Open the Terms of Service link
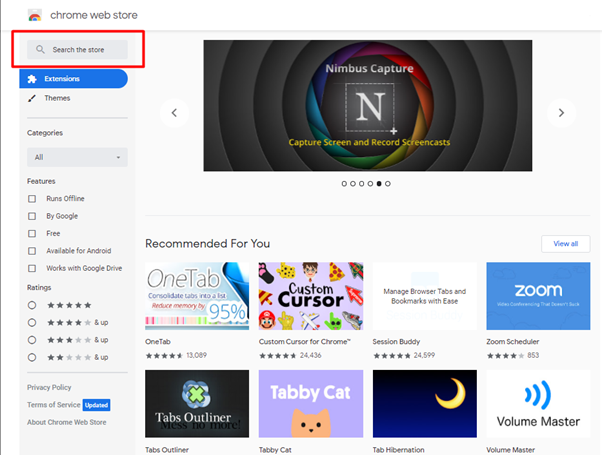Screen dimensions: 602x455 (x=54, y=405)
